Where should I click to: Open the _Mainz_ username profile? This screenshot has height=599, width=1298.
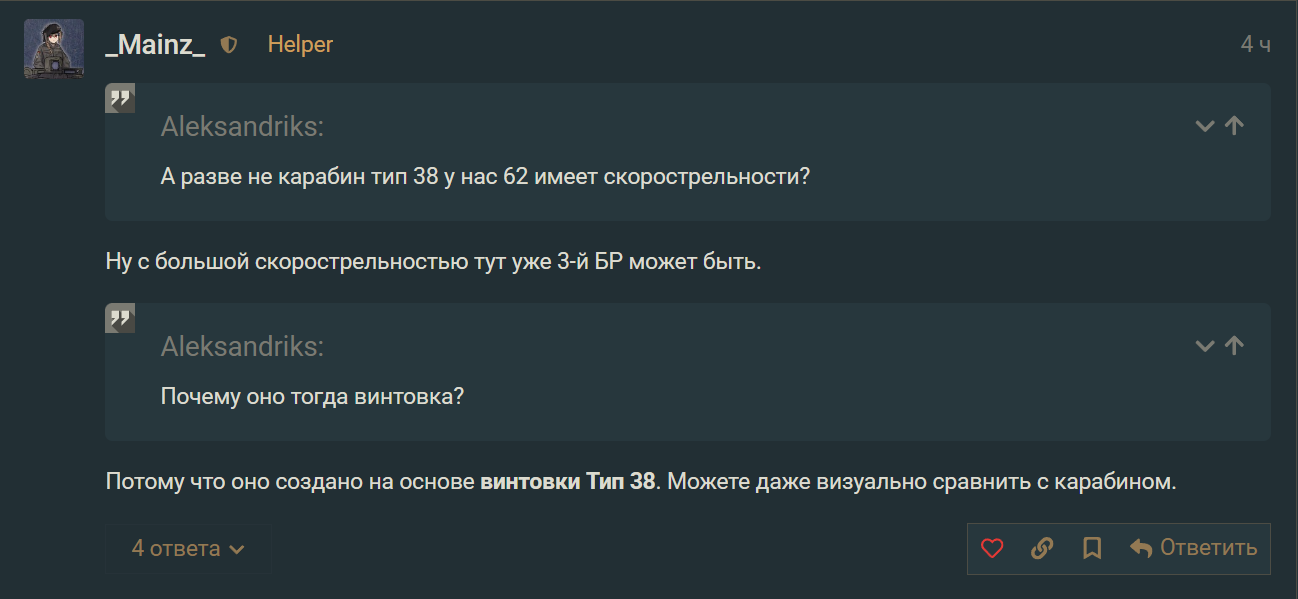(155, 45)
